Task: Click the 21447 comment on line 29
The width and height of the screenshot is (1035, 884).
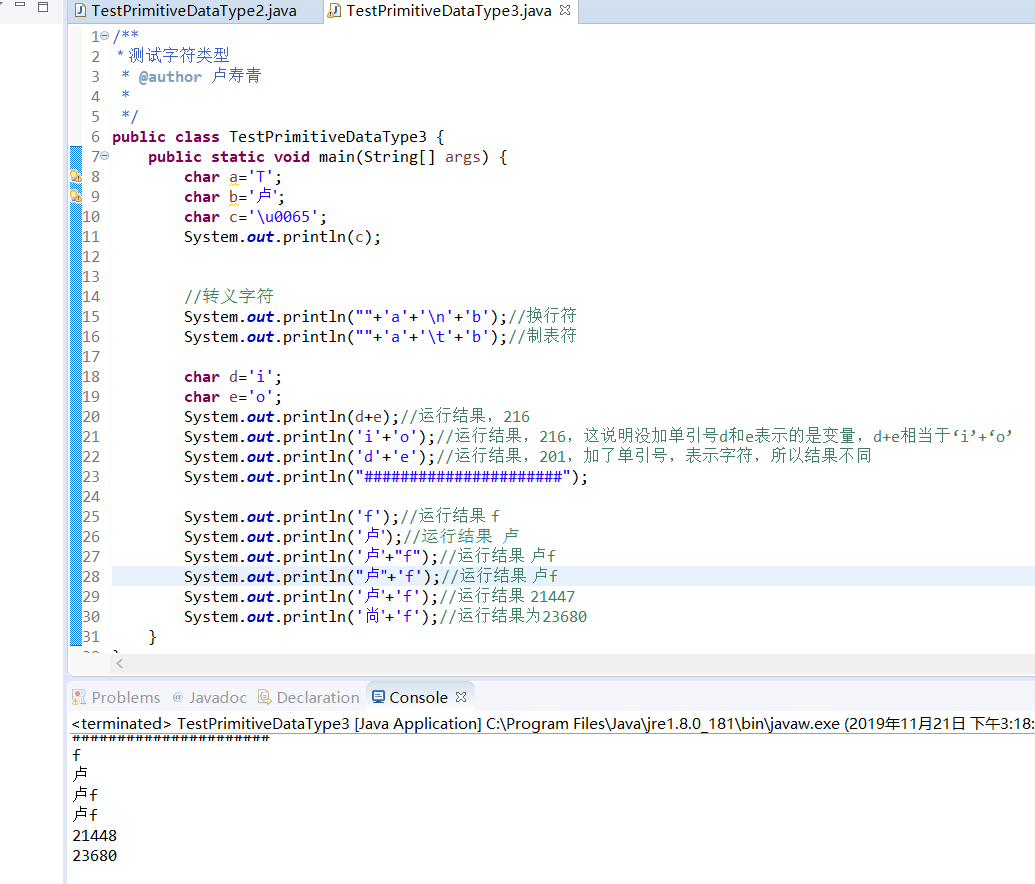Action: (x=507, y=596)
